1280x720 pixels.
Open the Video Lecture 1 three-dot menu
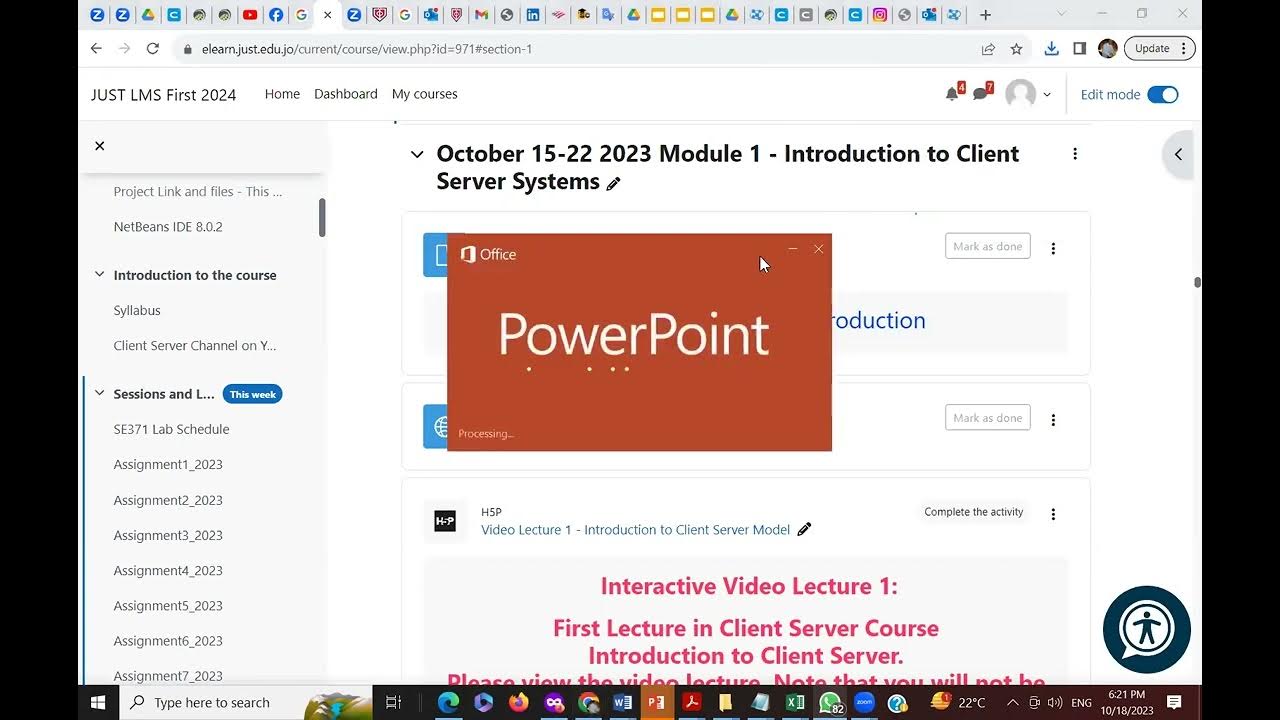[1053, 514]
